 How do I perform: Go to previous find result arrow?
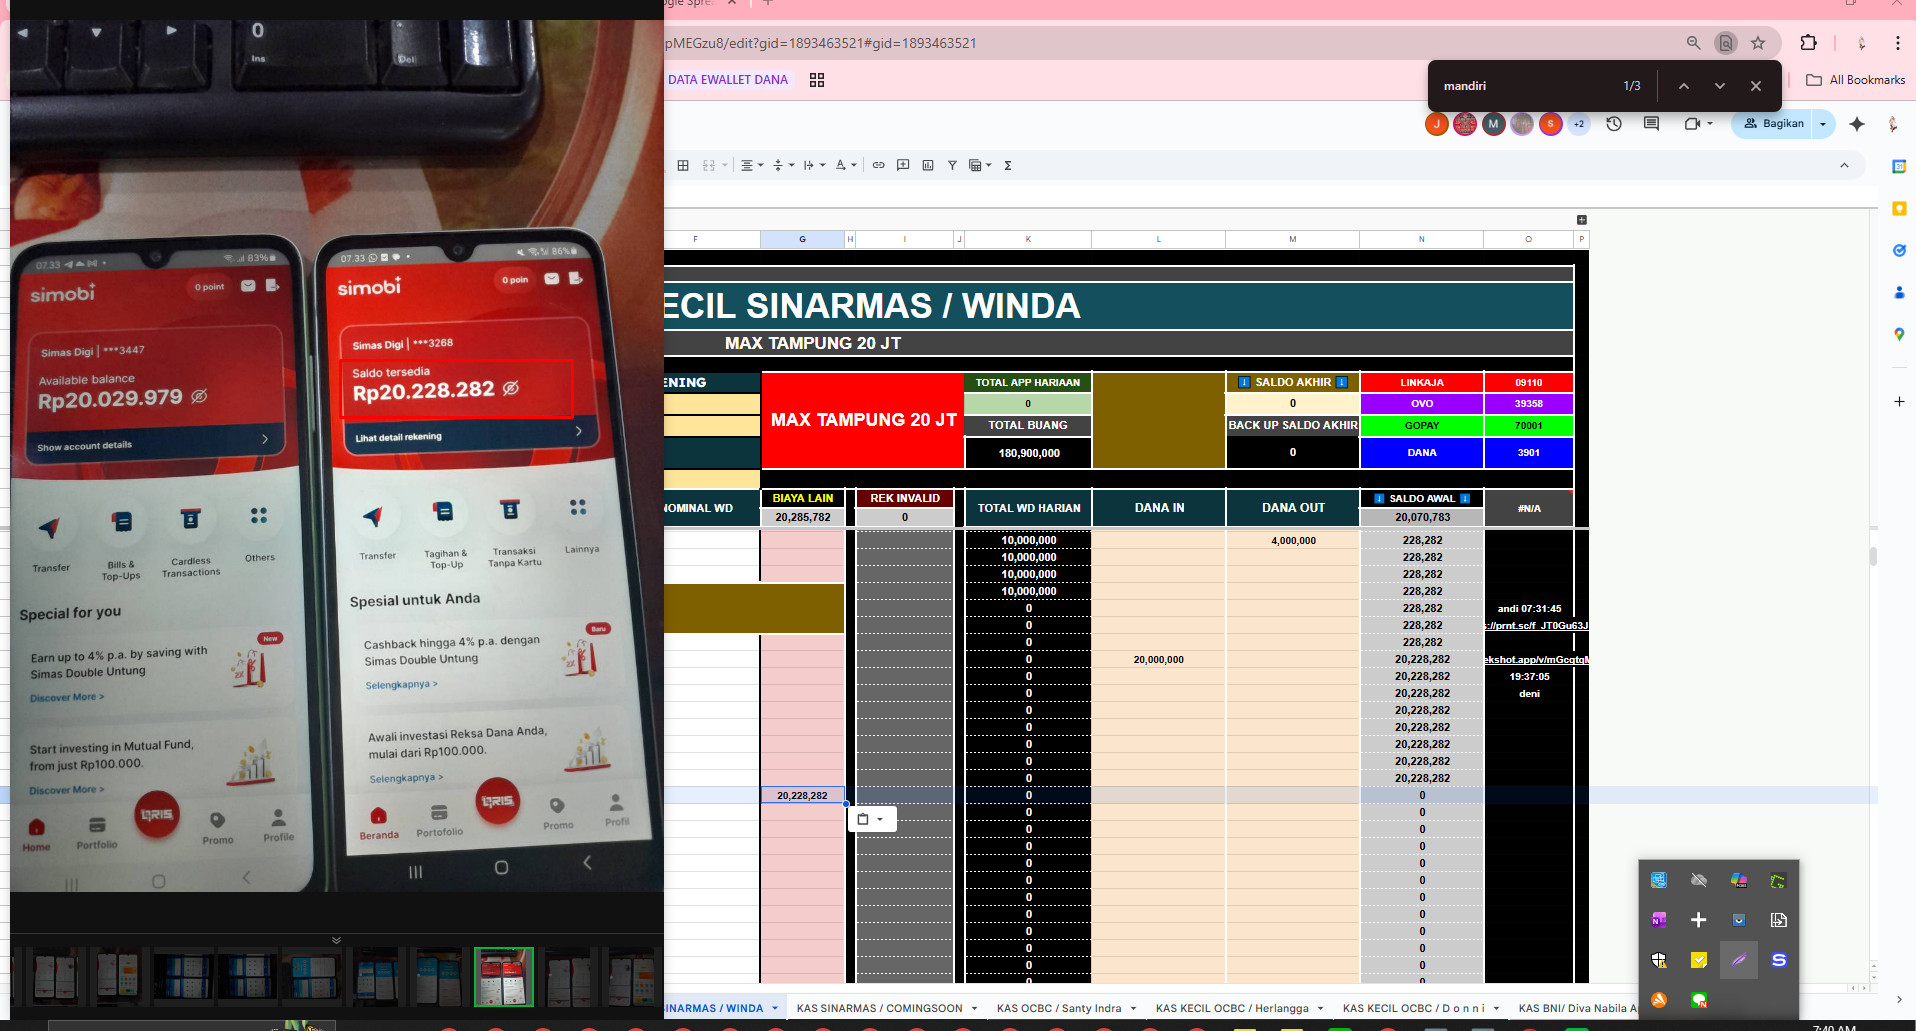tap(1684, 86)
